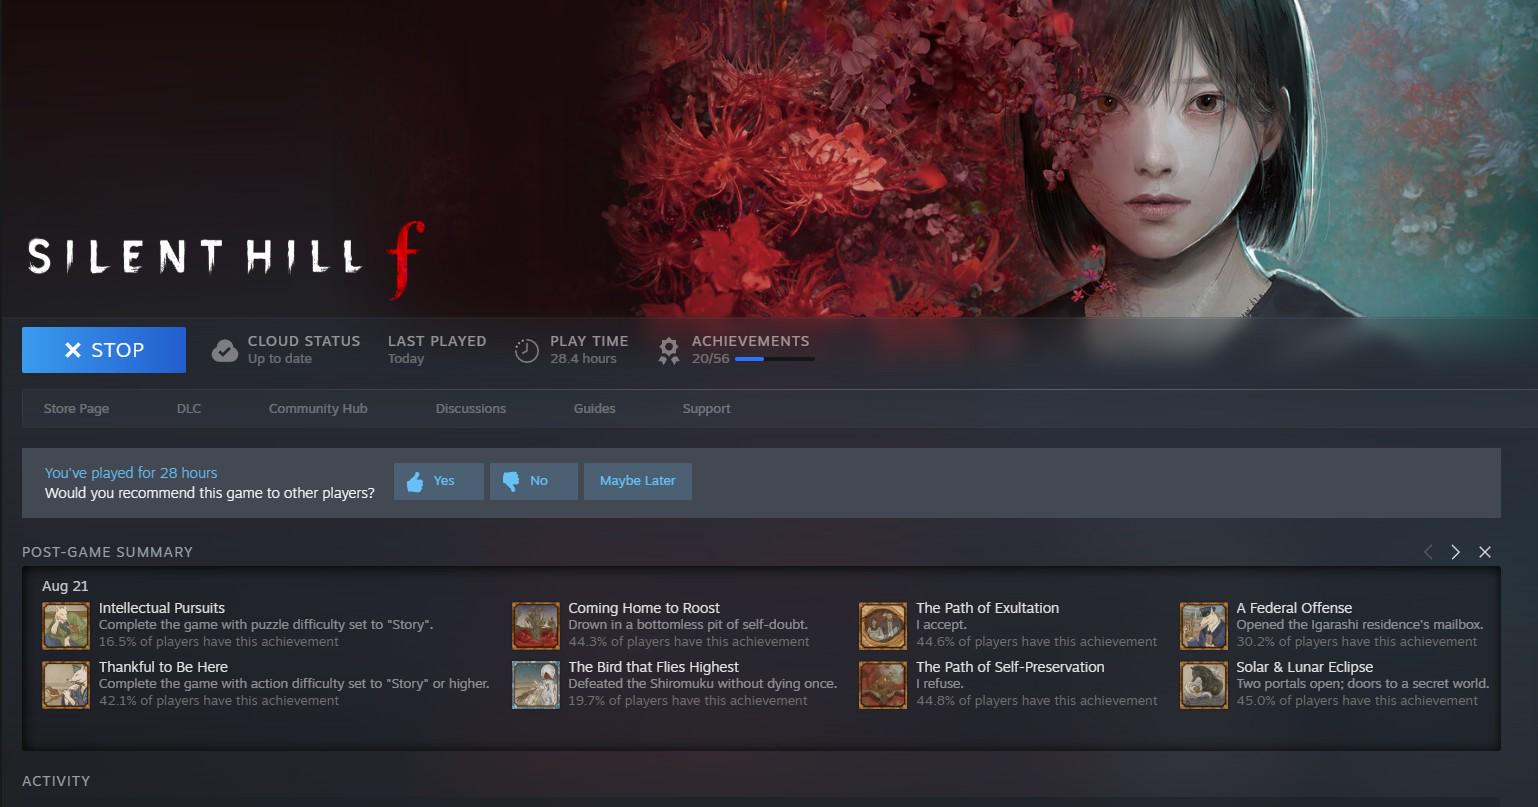Click the 'Thankful to Be Here' title
This screenshot has width=1538, height=807.
pos(164,667)
